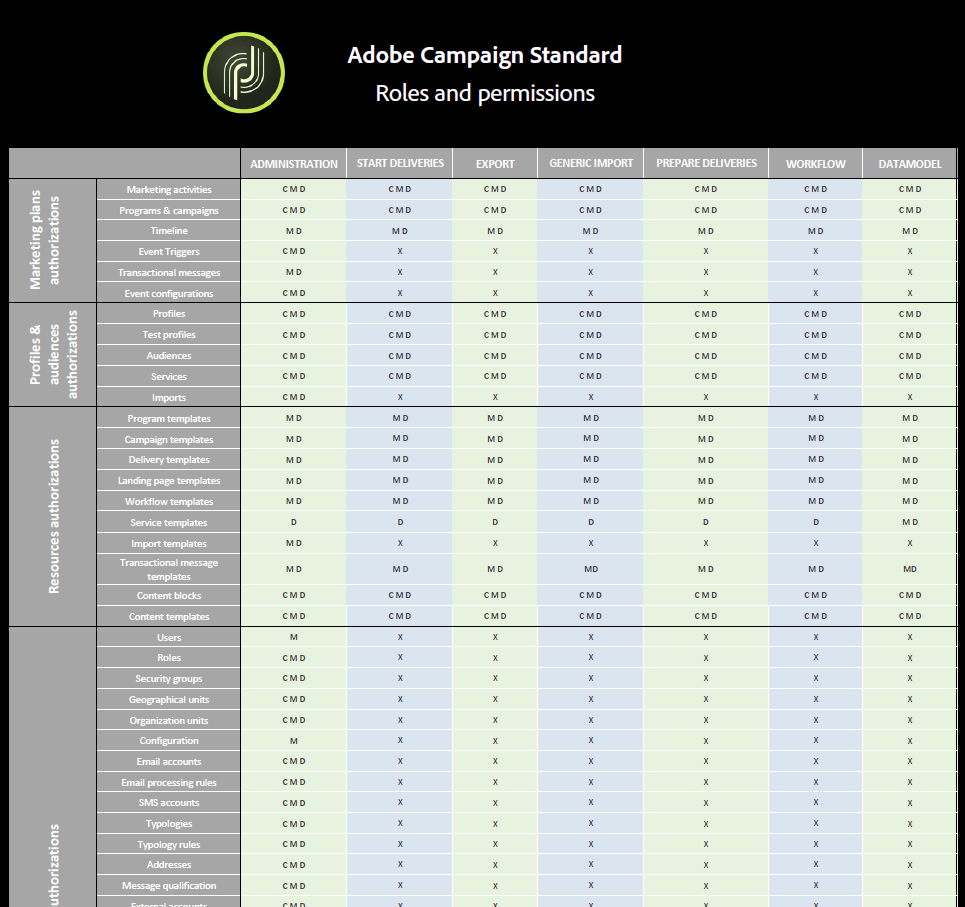Click the Email processing rules row label
Viewport: 965px width, 907px height.
(169, 783)
